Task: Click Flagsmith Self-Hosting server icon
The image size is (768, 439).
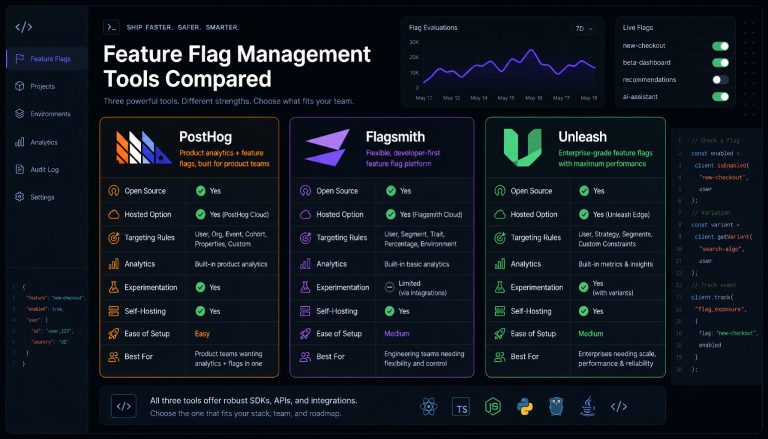Action: (305, 311)
